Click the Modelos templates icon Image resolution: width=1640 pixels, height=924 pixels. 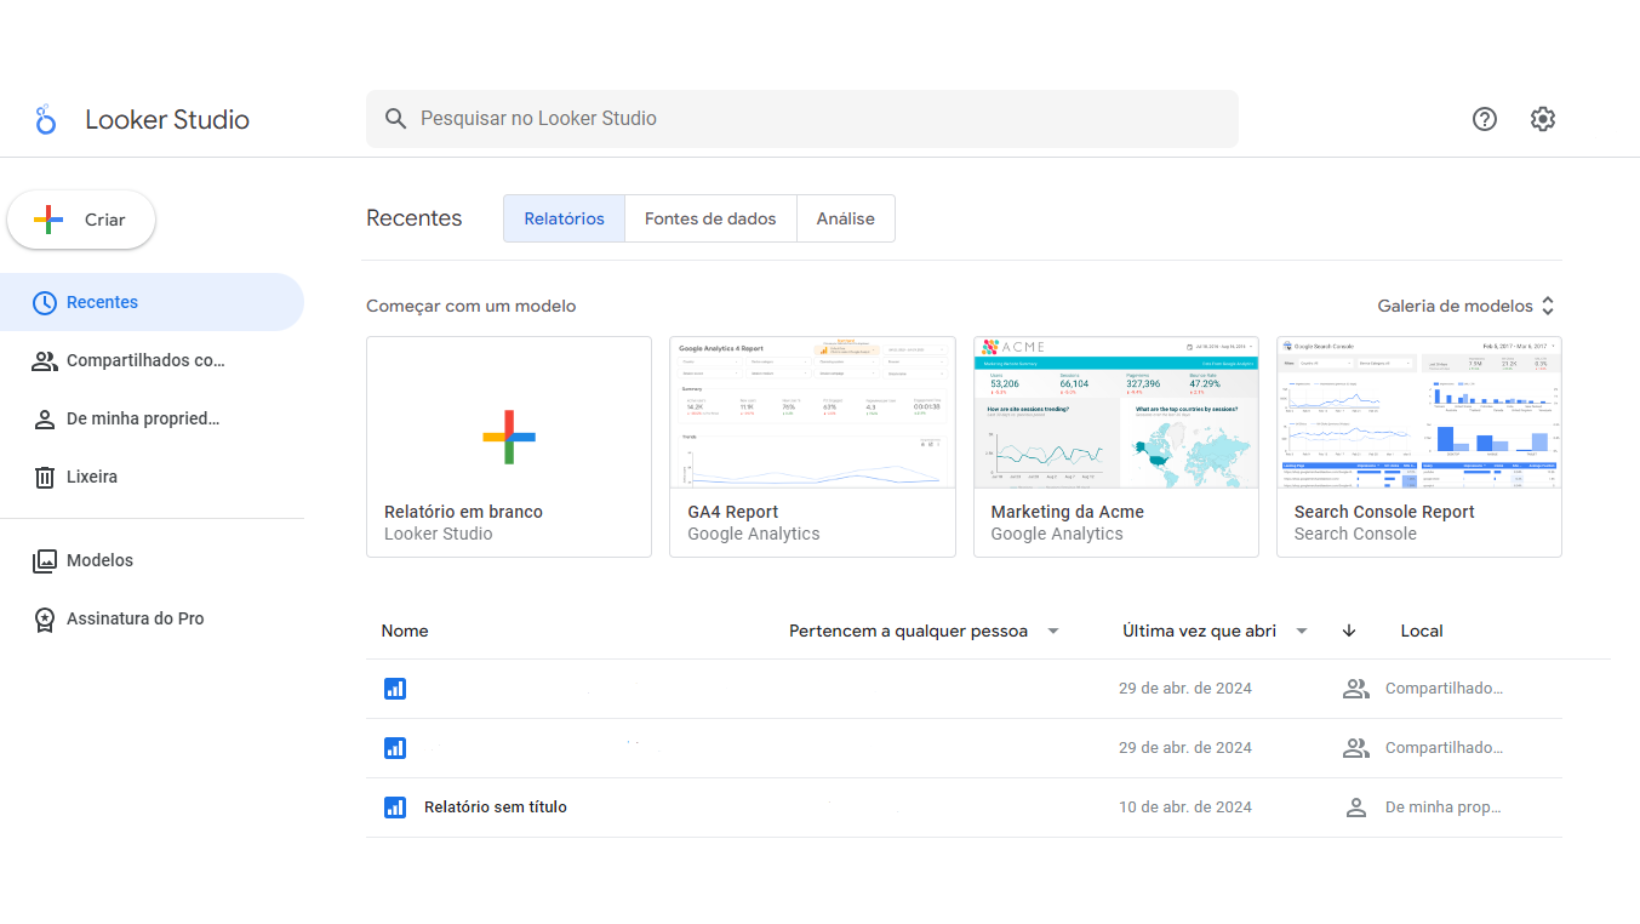coord(44,560)
